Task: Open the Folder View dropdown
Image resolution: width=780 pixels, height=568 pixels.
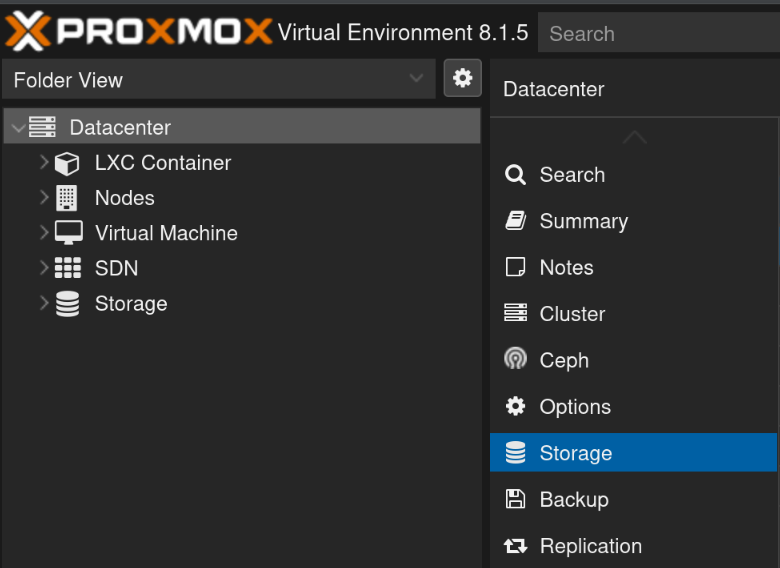Action: click(218, 80)
